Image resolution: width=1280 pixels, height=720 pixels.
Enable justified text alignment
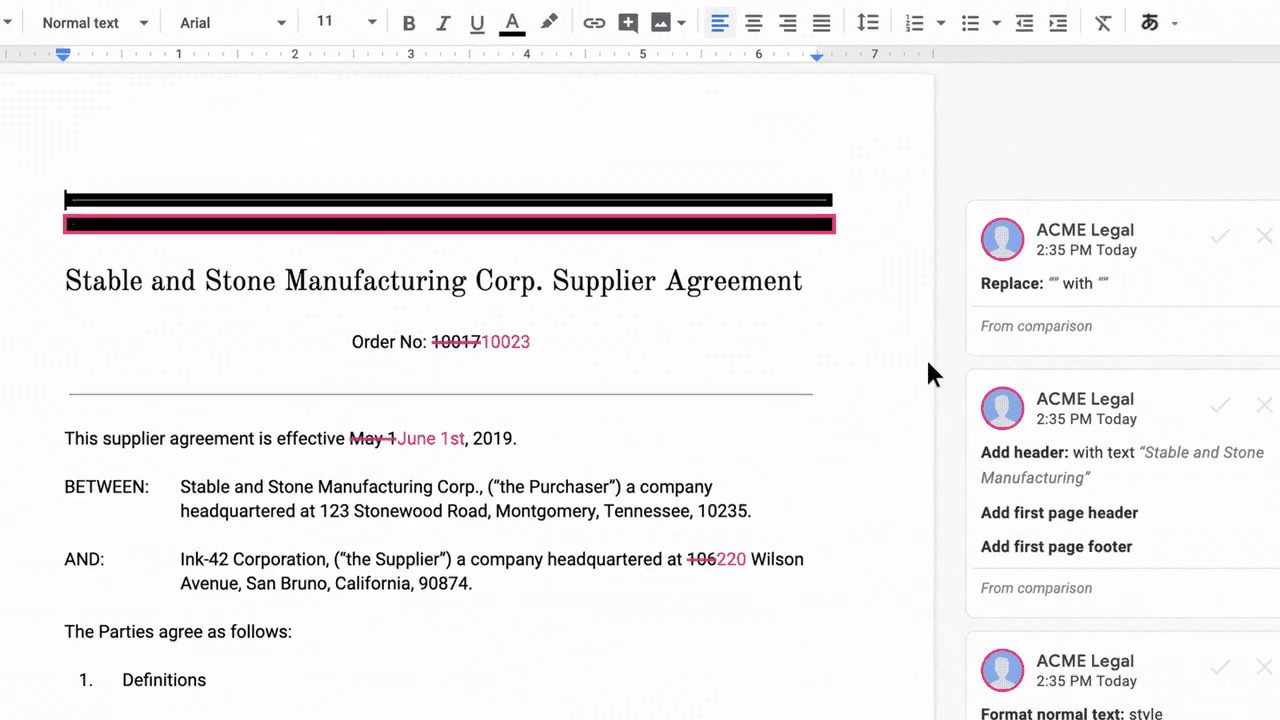[x=821, y=22]
